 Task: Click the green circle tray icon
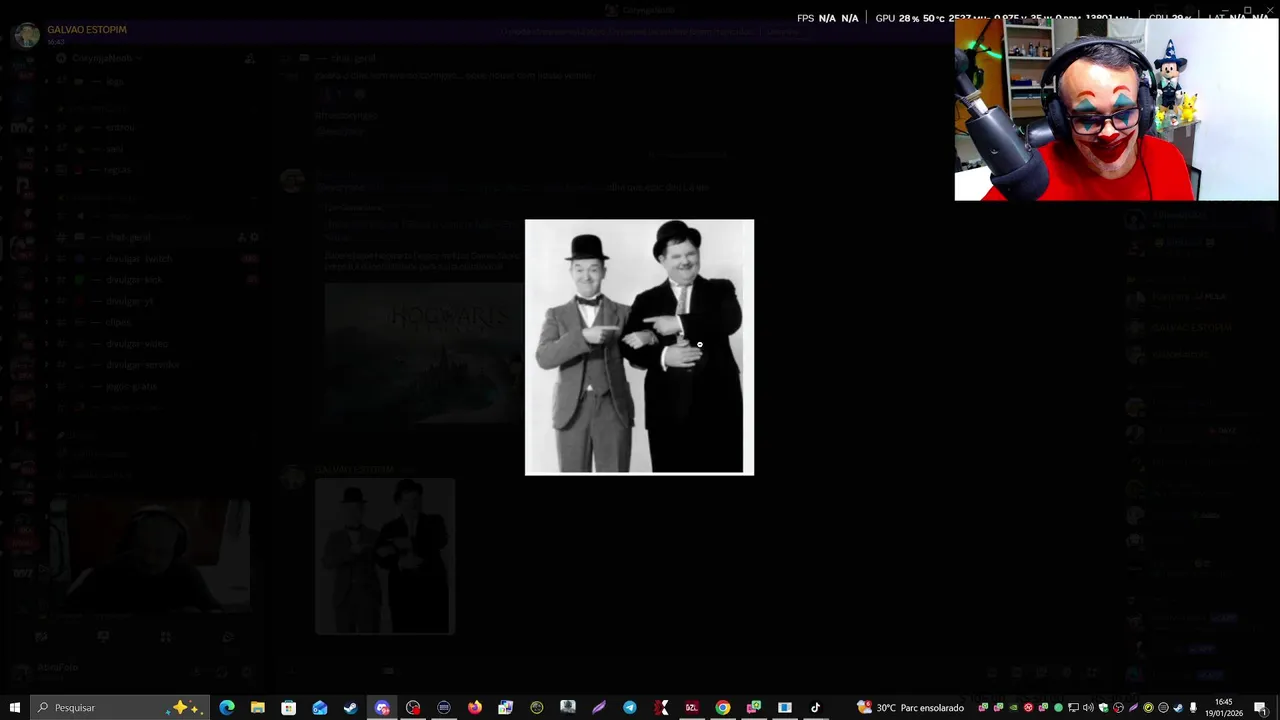coord(1058,707)
